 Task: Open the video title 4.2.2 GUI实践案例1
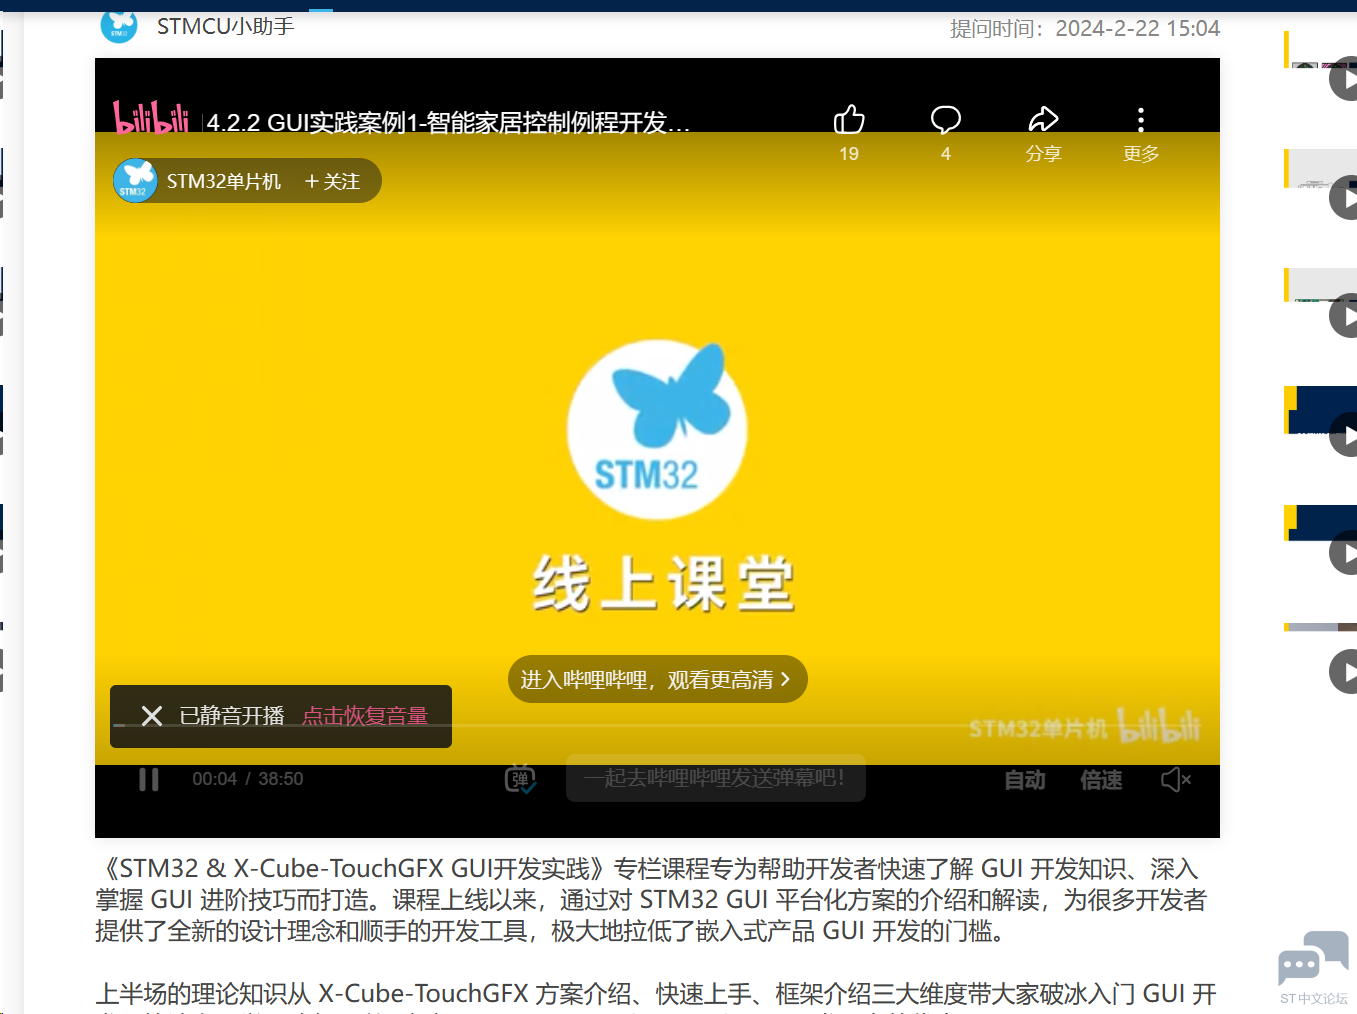[x=449, y=123]
